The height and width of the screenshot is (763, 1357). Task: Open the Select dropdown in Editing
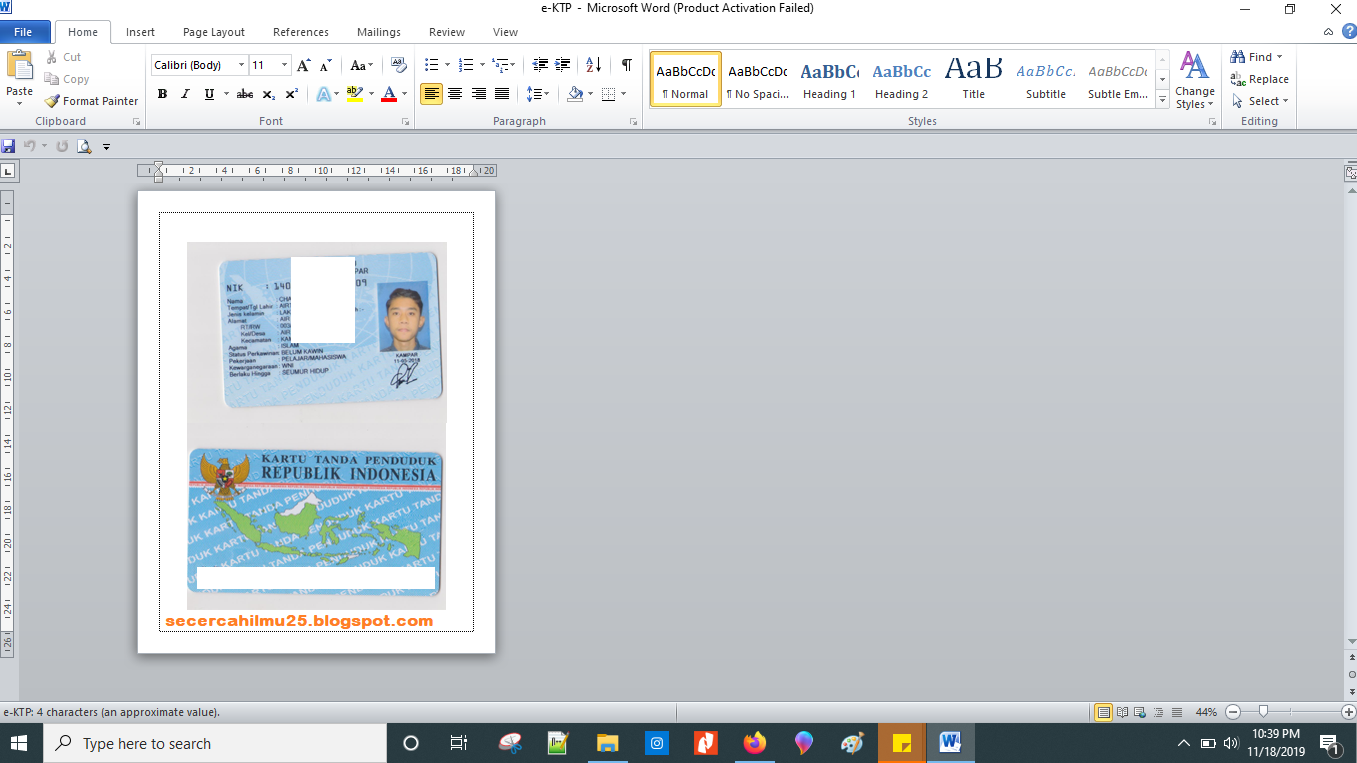(x=1260, y=101)
